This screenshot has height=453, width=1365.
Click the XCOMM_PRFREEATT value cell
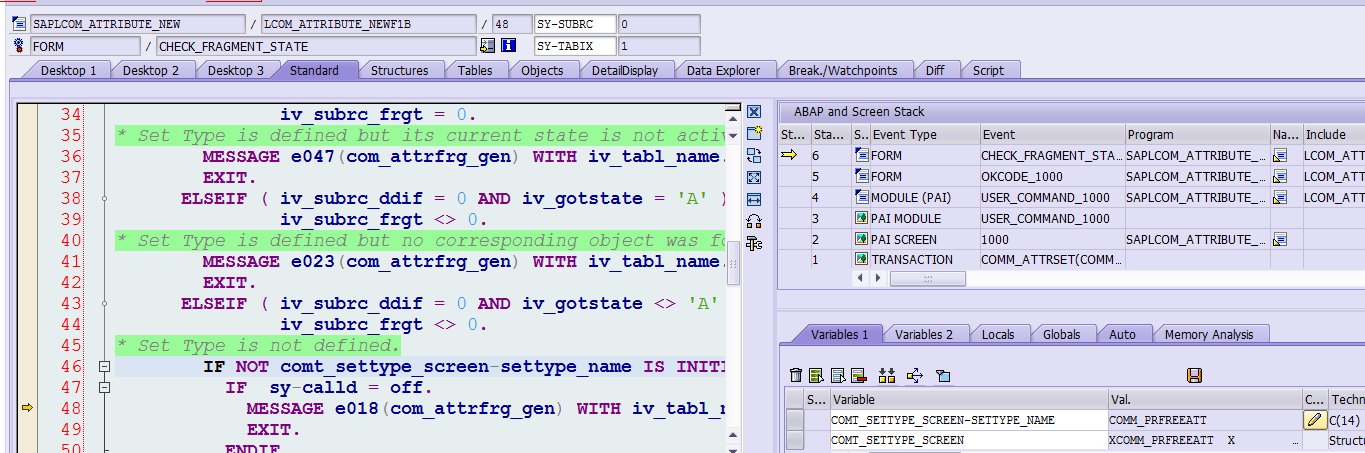[x=1204, y=440]
